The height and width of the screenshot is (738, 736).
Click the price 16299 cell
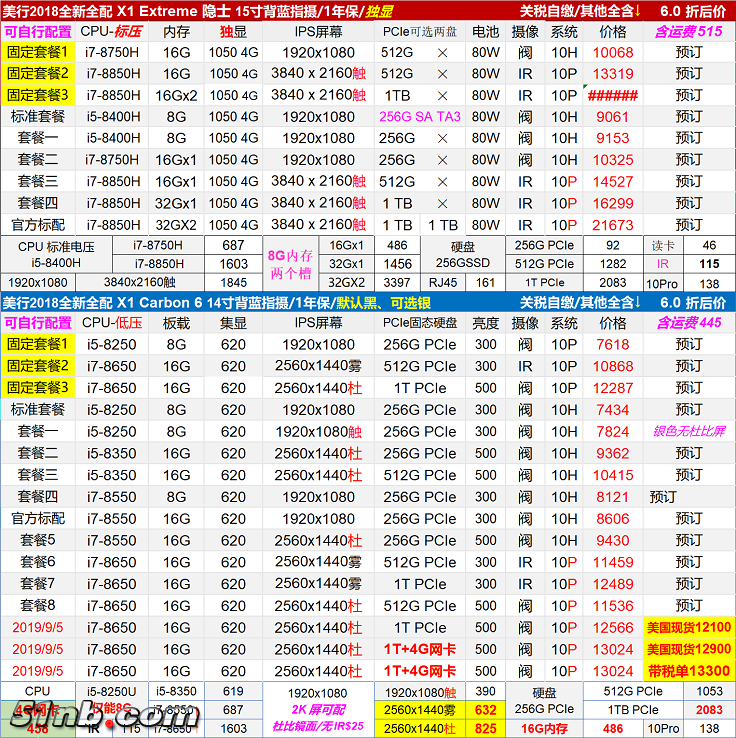613,203
